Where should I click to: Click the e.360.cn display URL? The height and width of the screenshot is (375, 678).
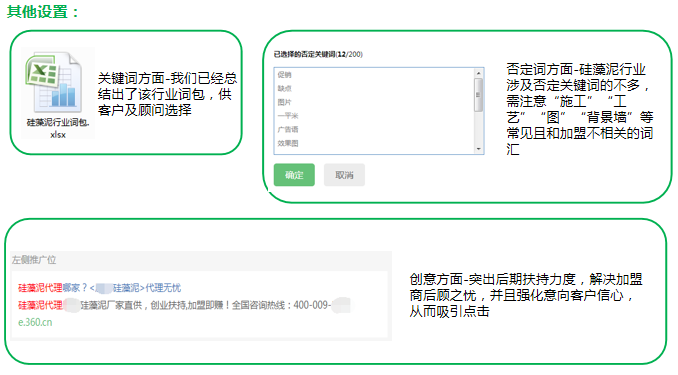35,322
